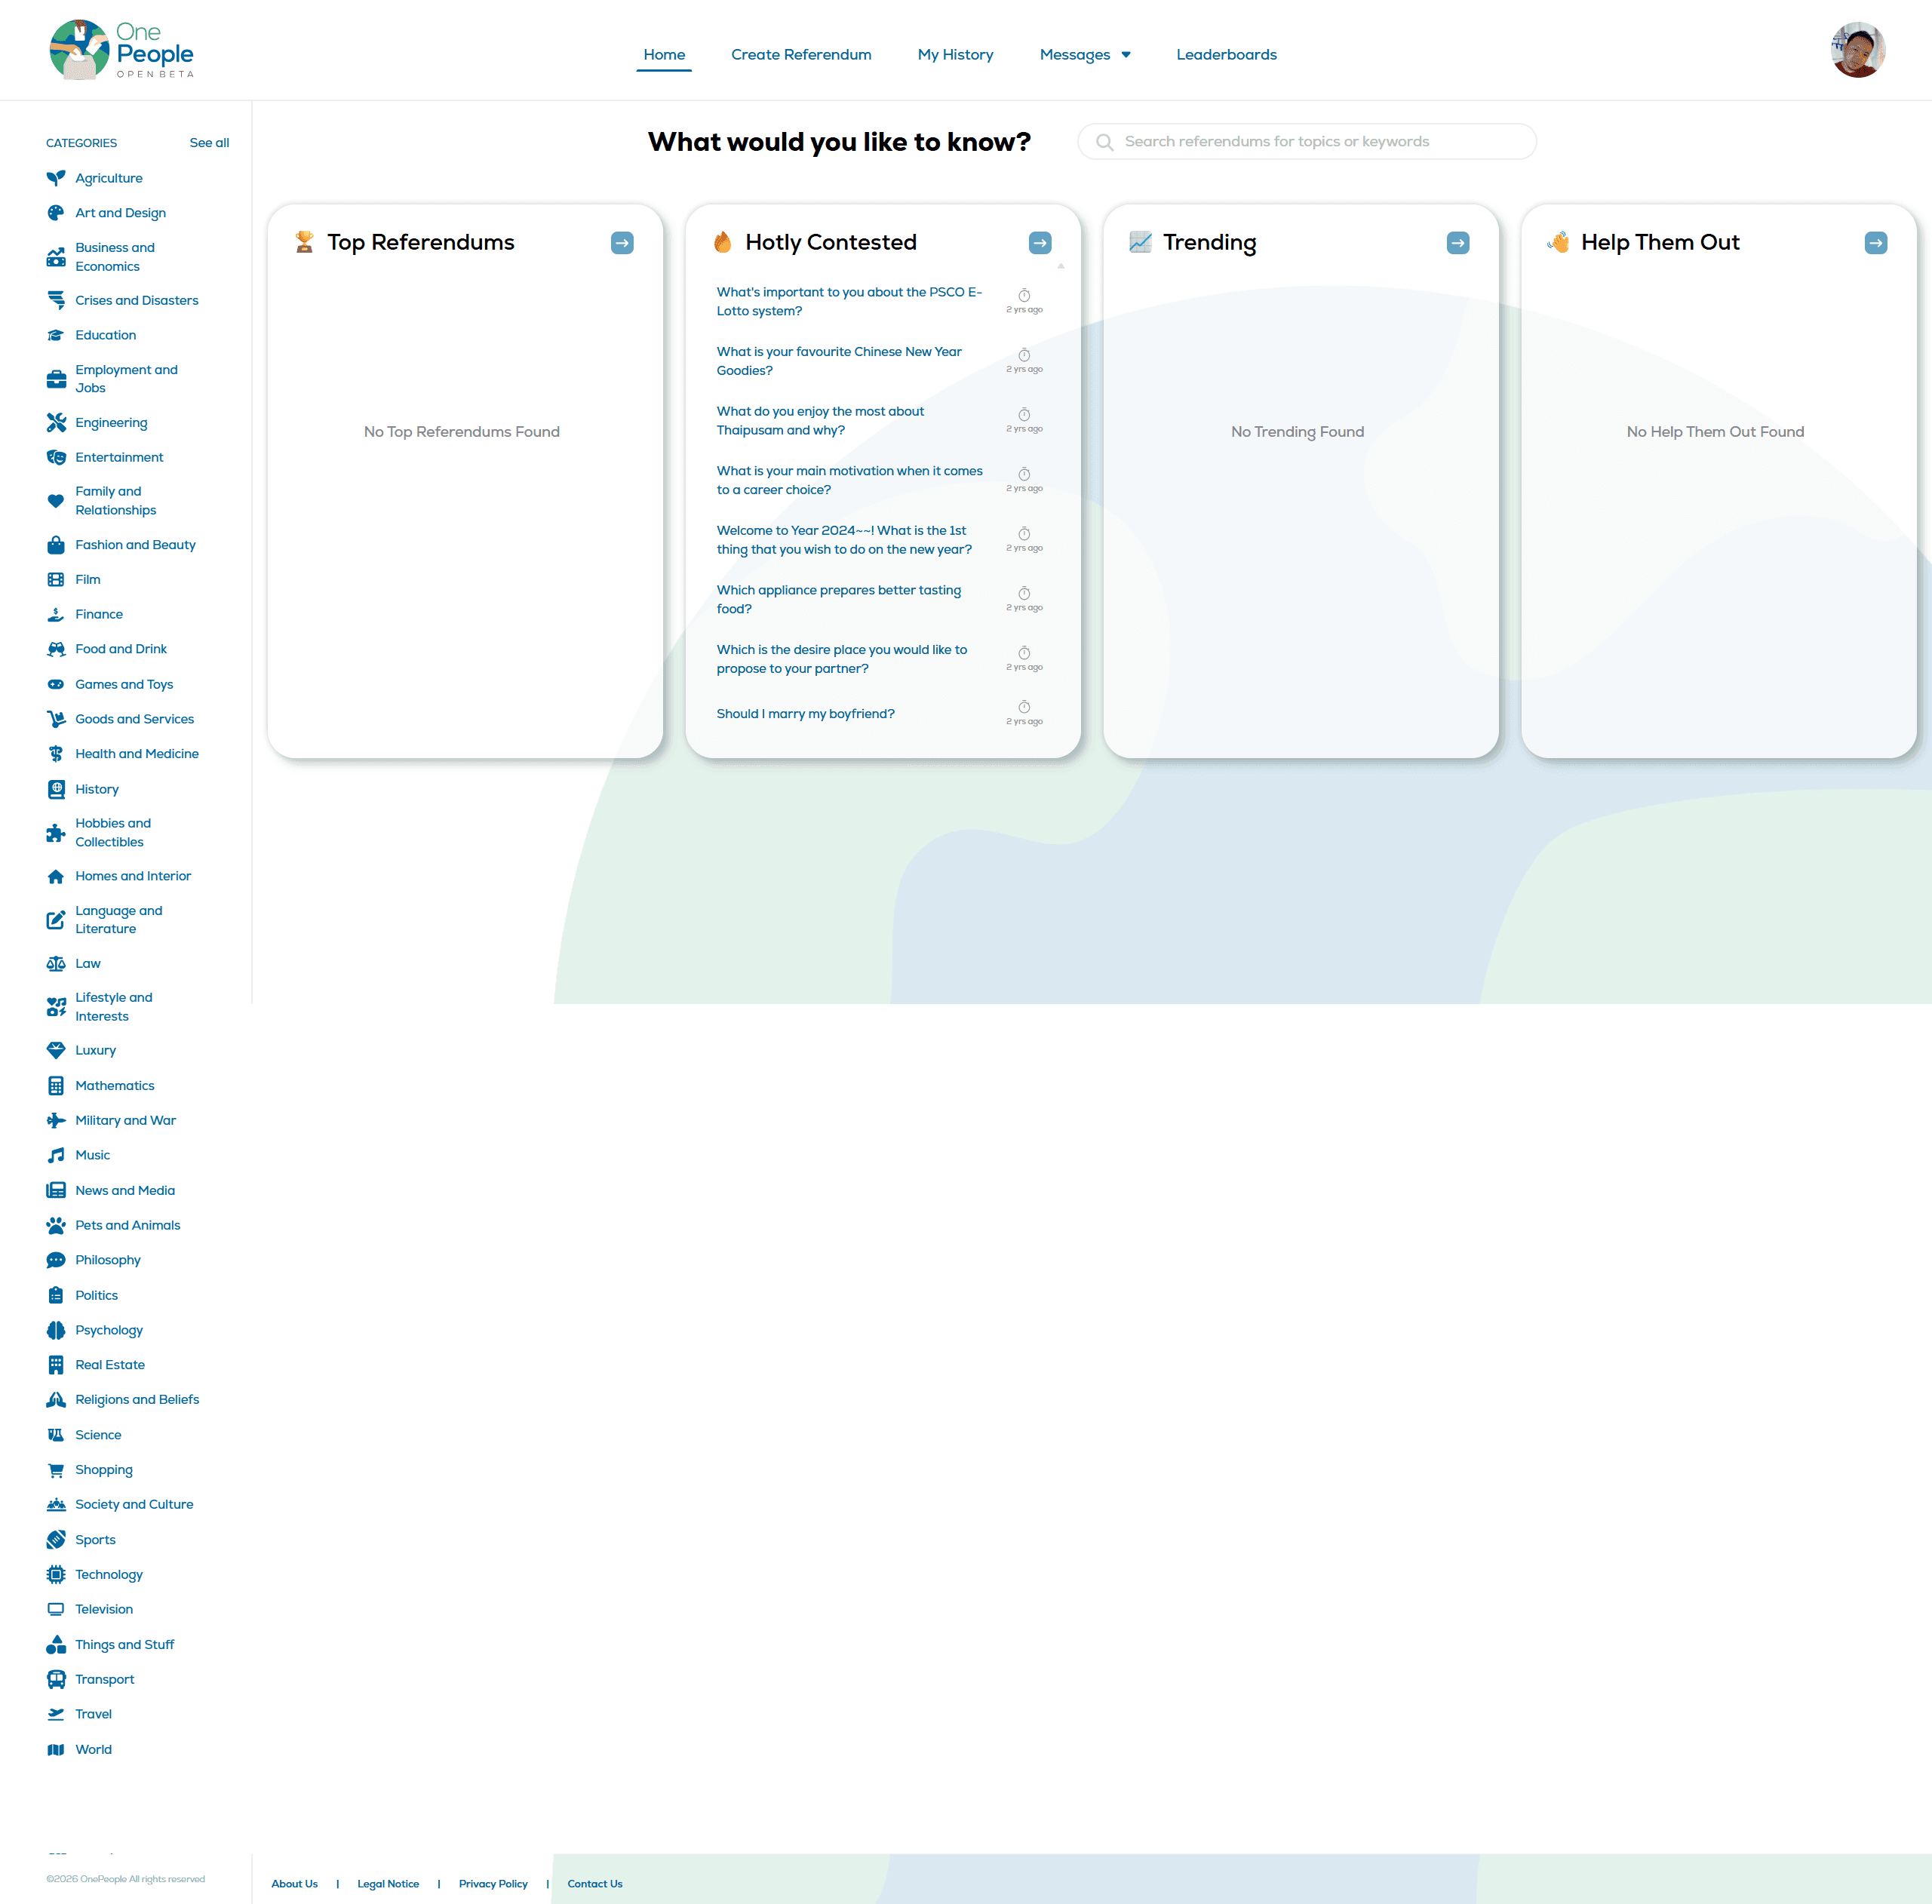The width and height of the screenshot is (1932, 1904).
Task: Select the Travel category
Action: 93,1714
